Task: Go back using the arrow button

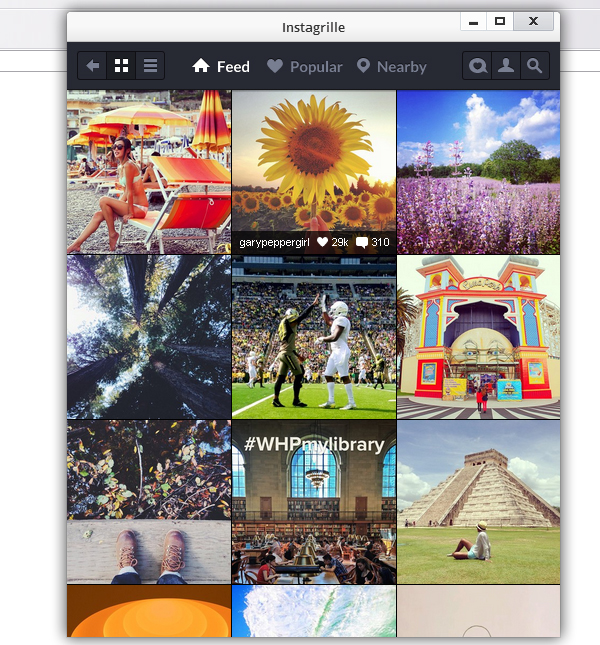Action: [x=93, y=65]
